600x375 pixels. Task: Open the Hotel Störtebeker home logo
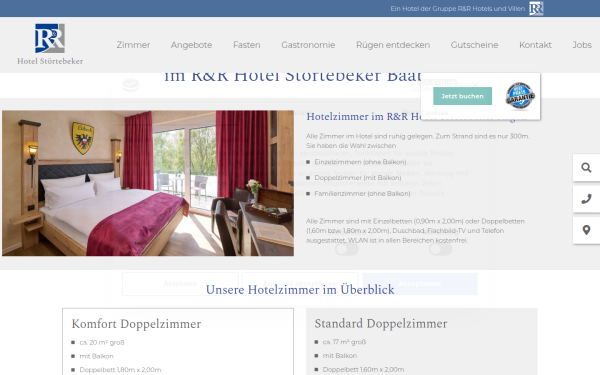click(50, 44)
